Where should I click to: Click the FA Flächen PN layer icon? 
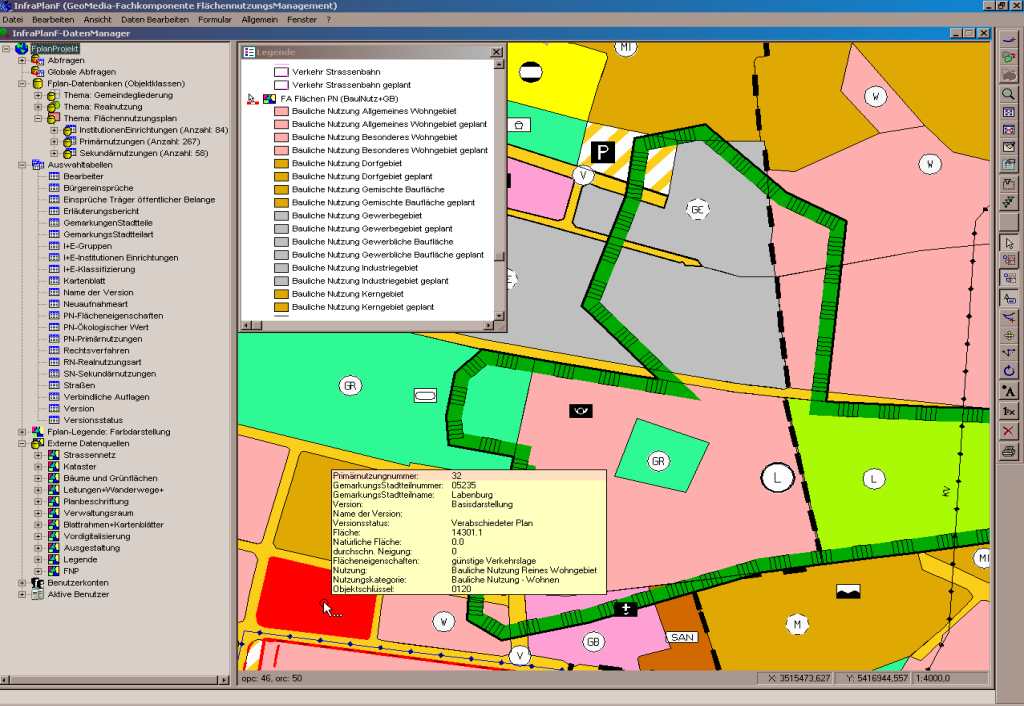point(268,99)
